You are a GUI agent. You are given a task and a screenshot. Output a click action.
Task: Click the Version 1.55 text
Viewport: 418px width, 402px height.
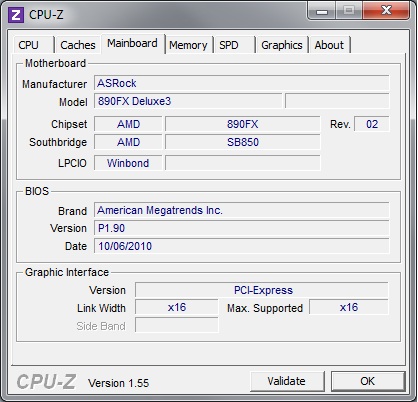[118, 383]
